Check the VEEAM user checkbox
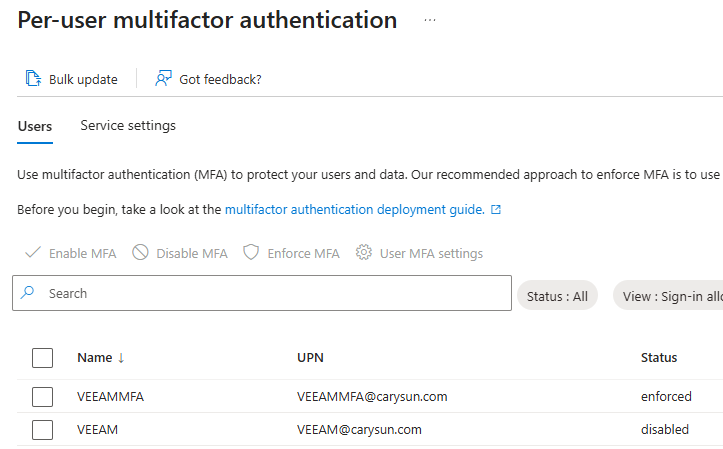This screenshot has width=723, height=449. pos(42,430)
